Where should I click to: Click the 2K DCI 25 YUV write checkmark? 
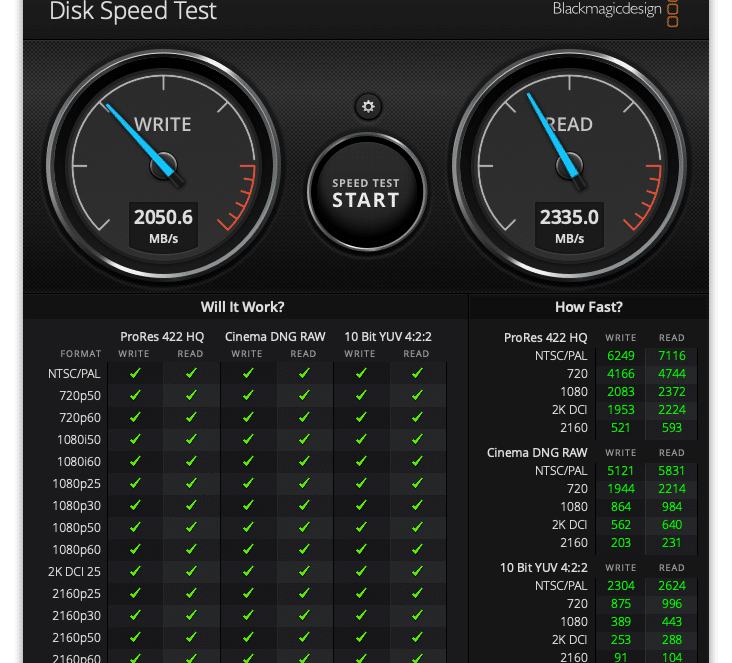(x=361, y=571)
